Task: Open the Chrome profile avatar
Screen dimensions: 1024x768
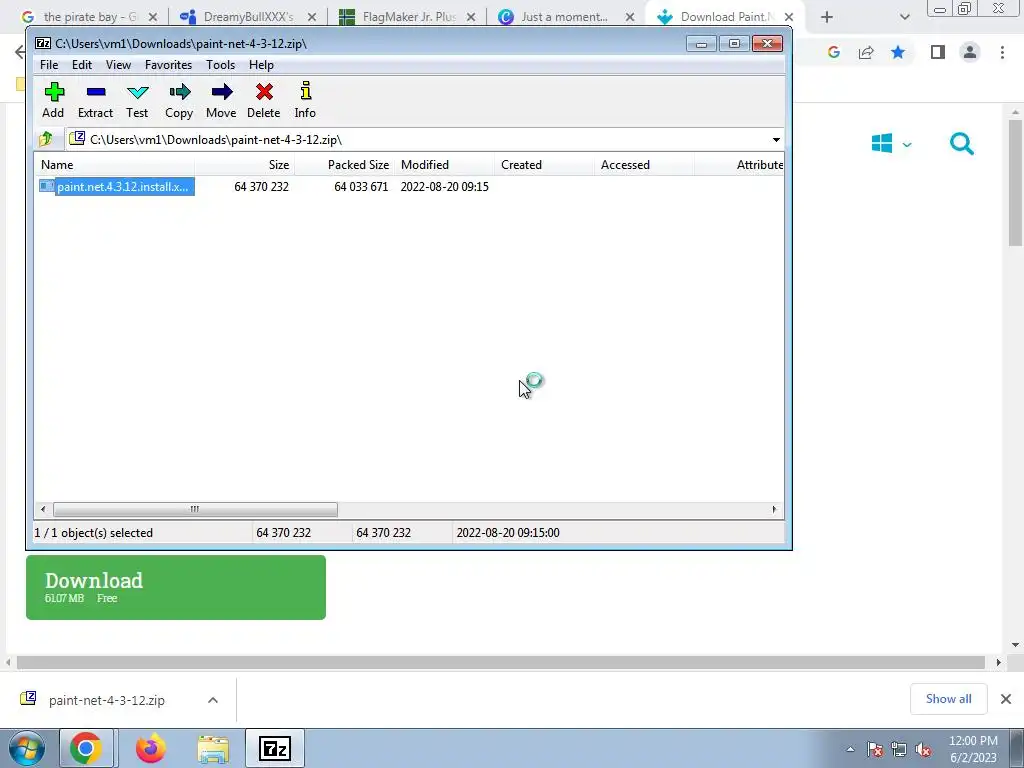Action: click(x=970, y=52)
